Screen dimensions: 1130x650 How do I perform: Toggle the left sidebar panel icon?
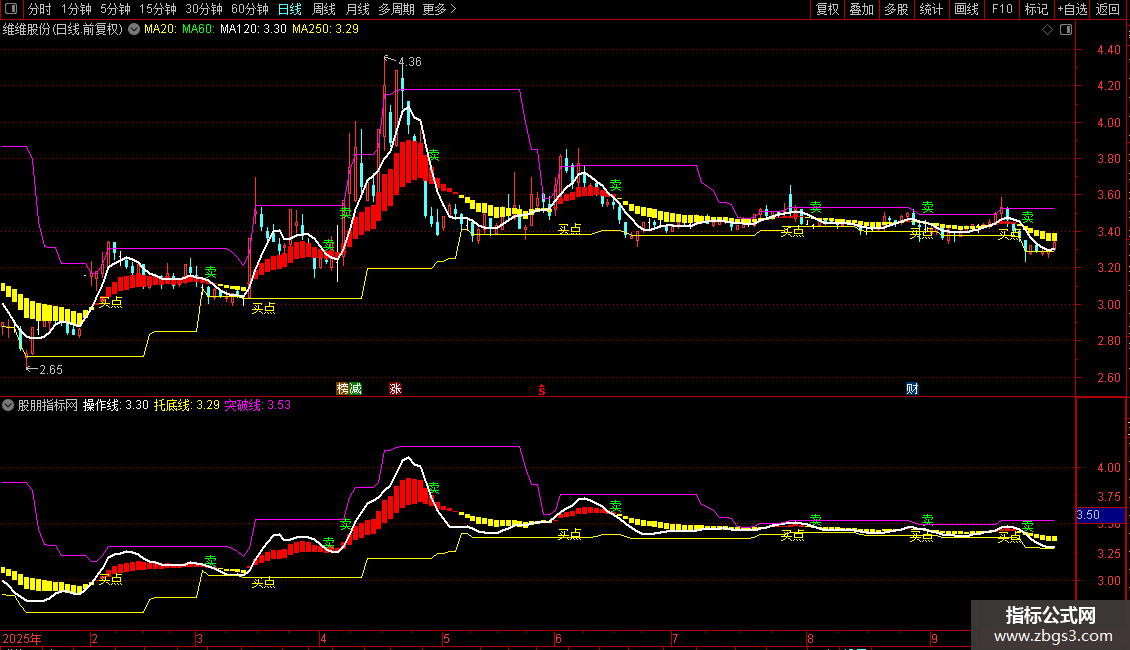tap(11, 9)
